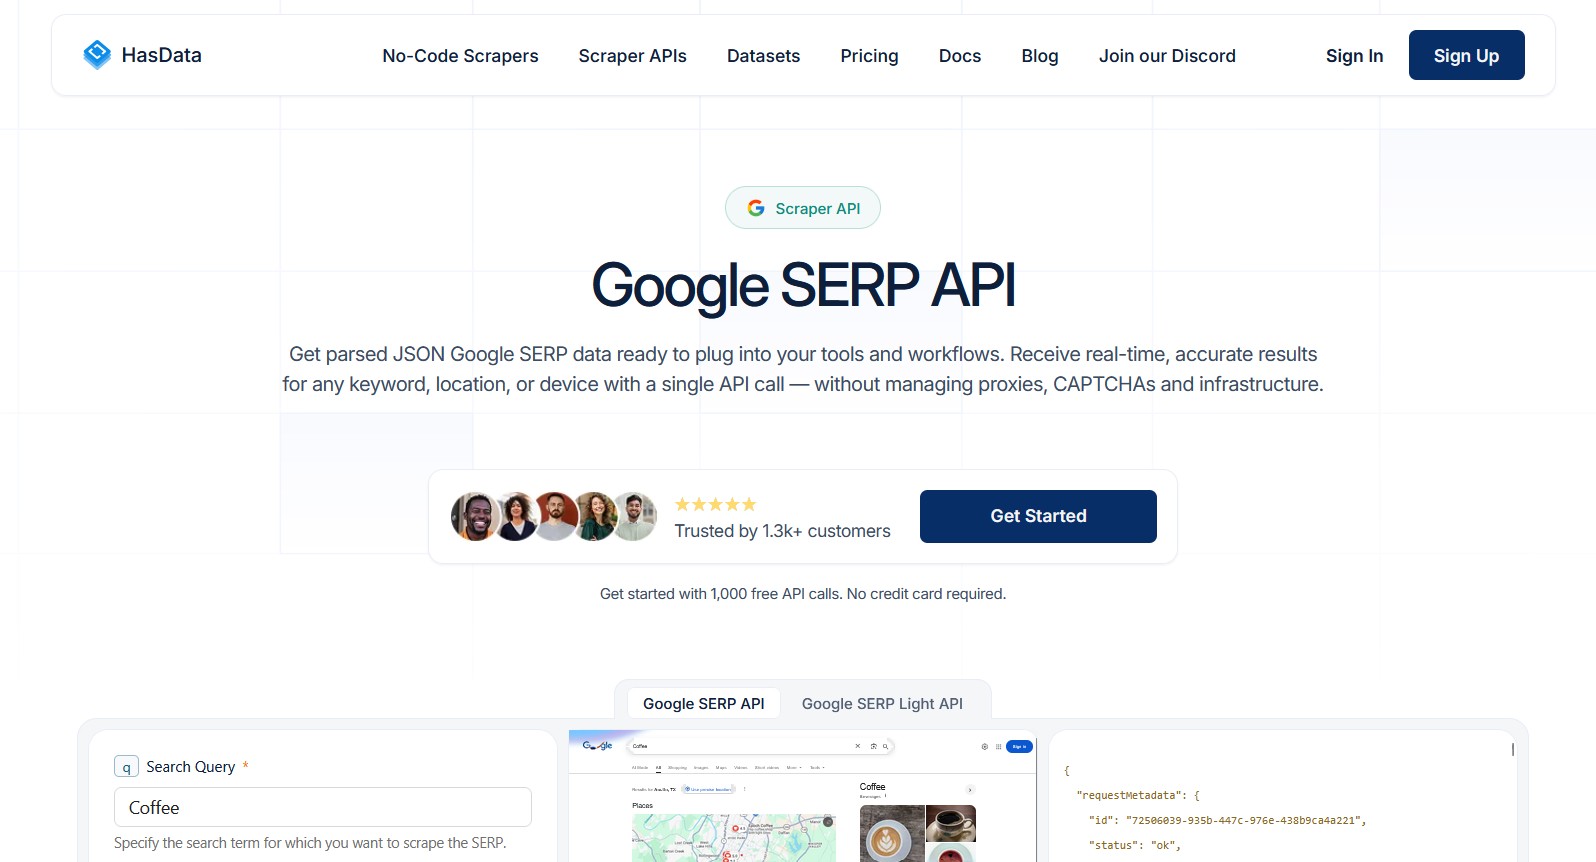
Task: Click the "Search Query" field label
Action: pyautogui.click(x=191, y=767)
